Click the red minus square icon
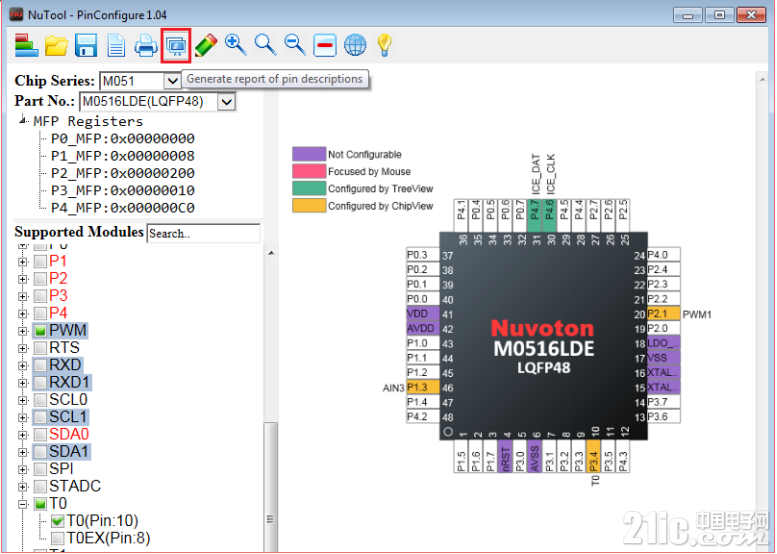The width and height of the screenshot is (777, 554). (x=325, y=46)
